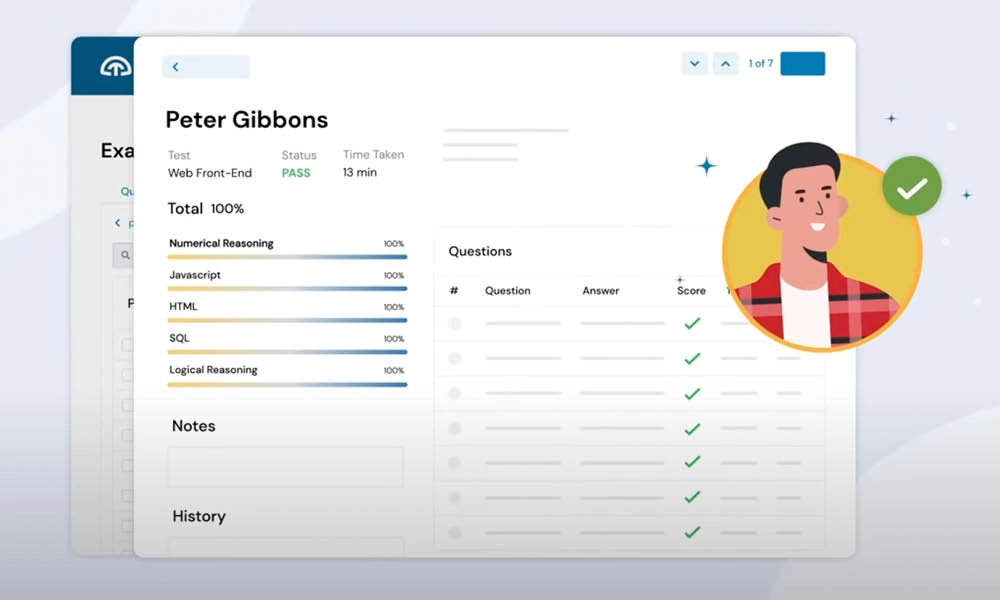Viewport: 1000px width, 600px height.
Task: Go to previous candidate with up chevron
Action: click(726, 64)
